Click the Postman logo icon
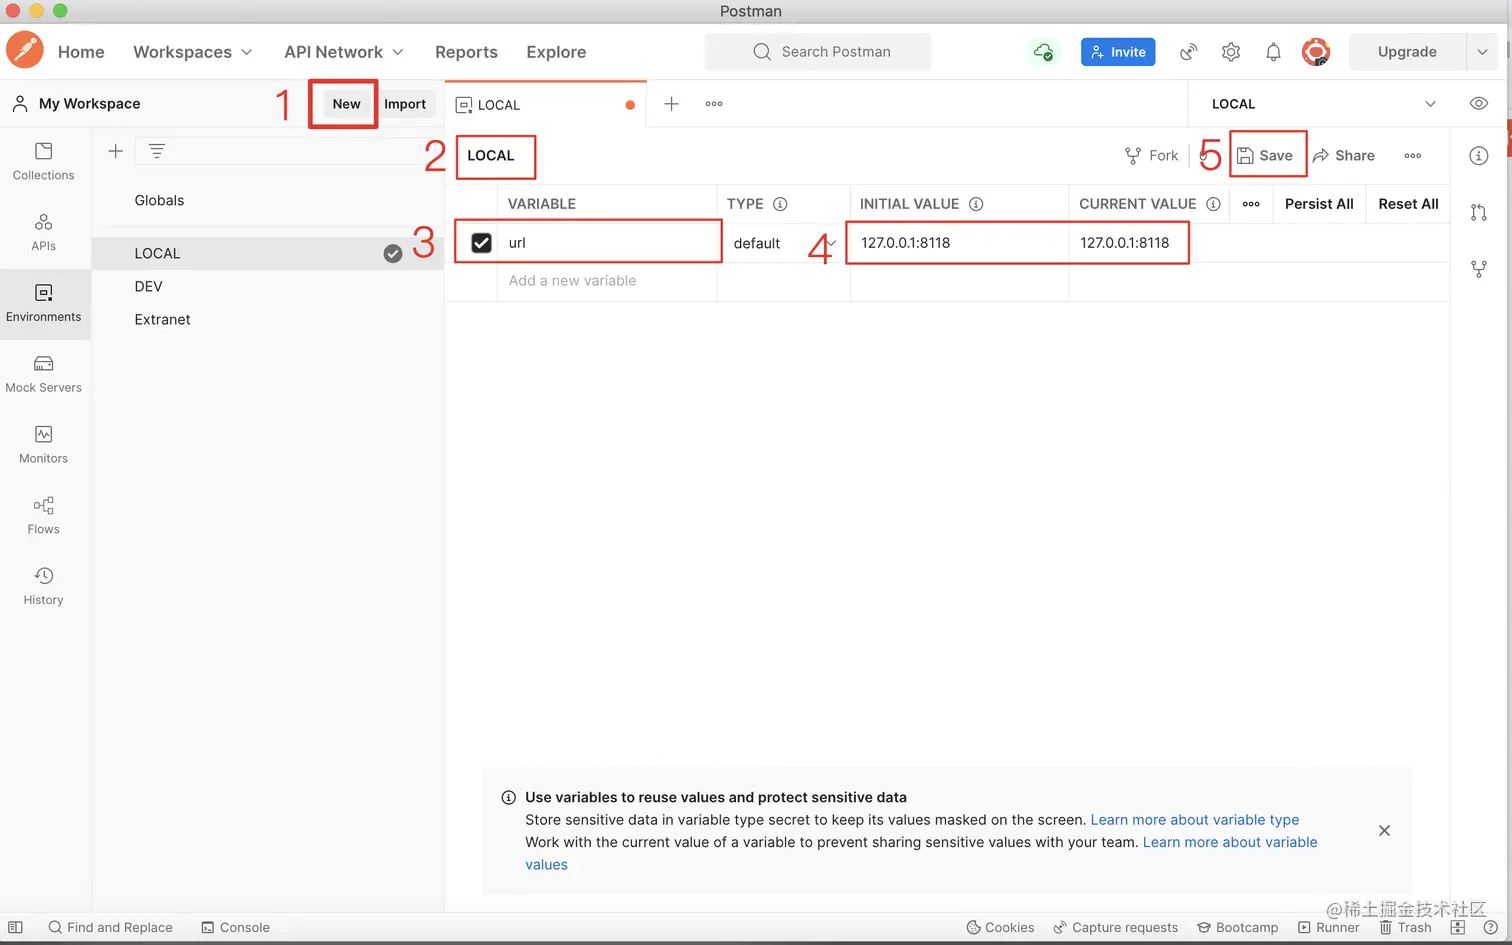The height and width of the screenshot is (945, 1512). coord(25,51)
